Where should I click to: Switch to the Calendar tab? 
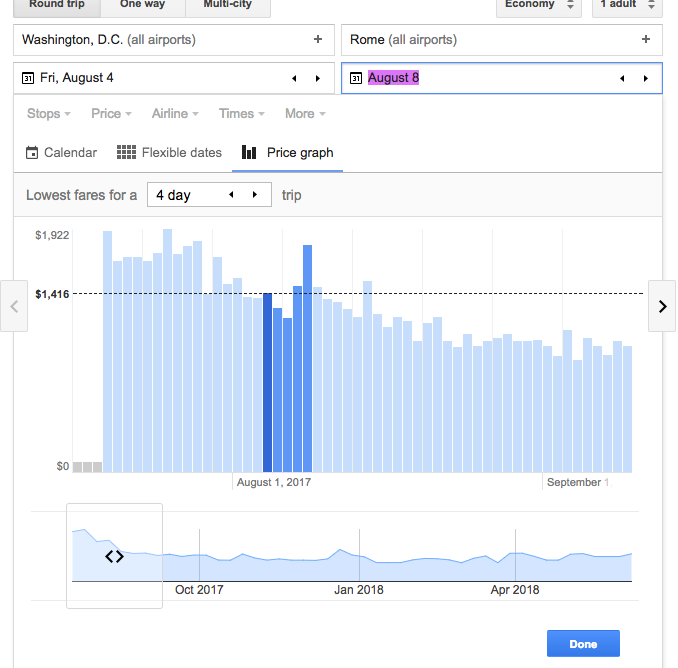pyautogui.click(x=61, y=153)
